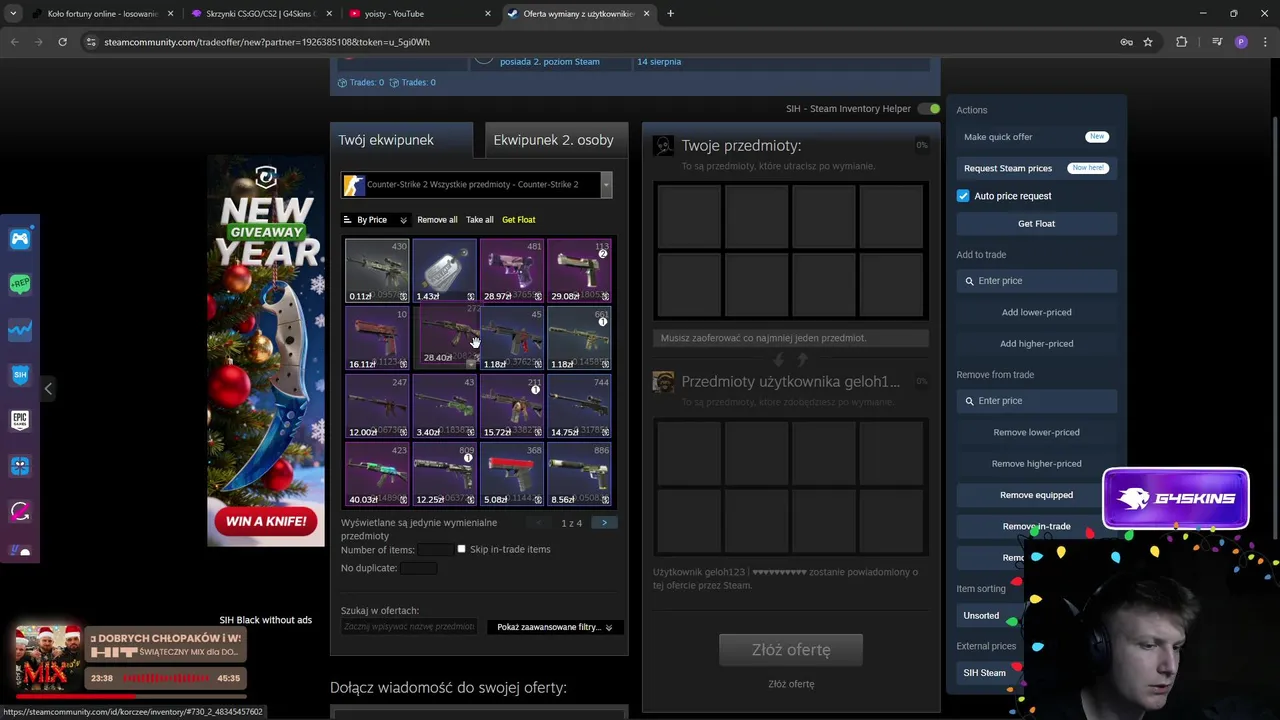Image resolution: width=1280 pixels, height=720 pixels.
Task: Close the yoisty YouTube tab
Action: (x=488, y=14)
